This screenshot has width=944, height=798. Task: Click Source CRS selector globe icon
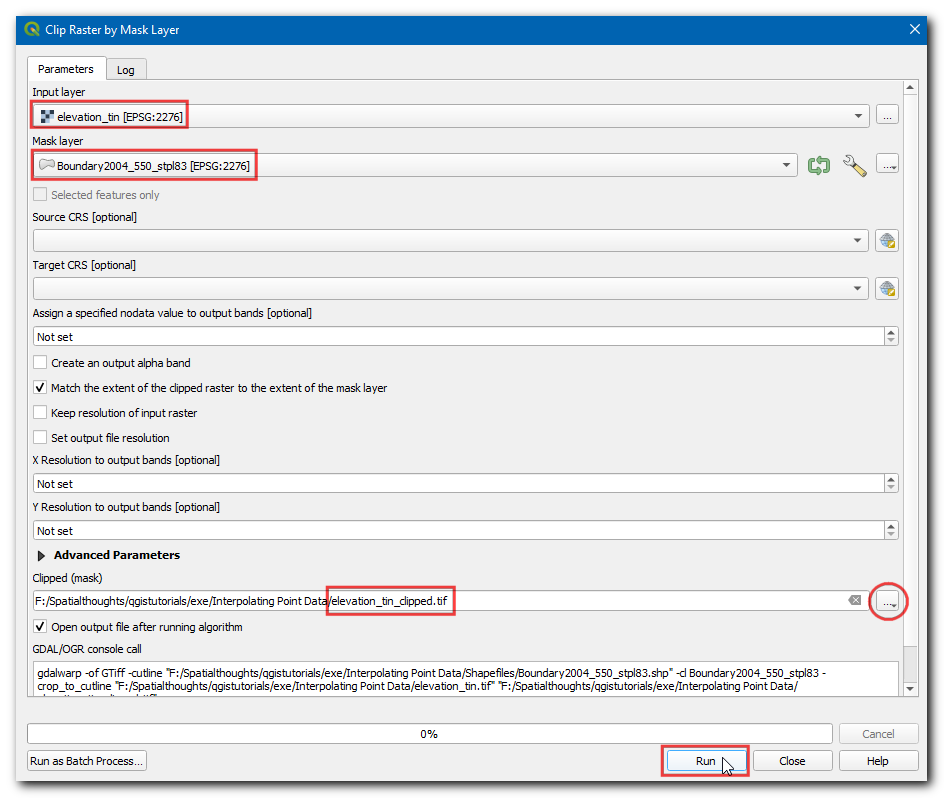(x=886, y=241)
